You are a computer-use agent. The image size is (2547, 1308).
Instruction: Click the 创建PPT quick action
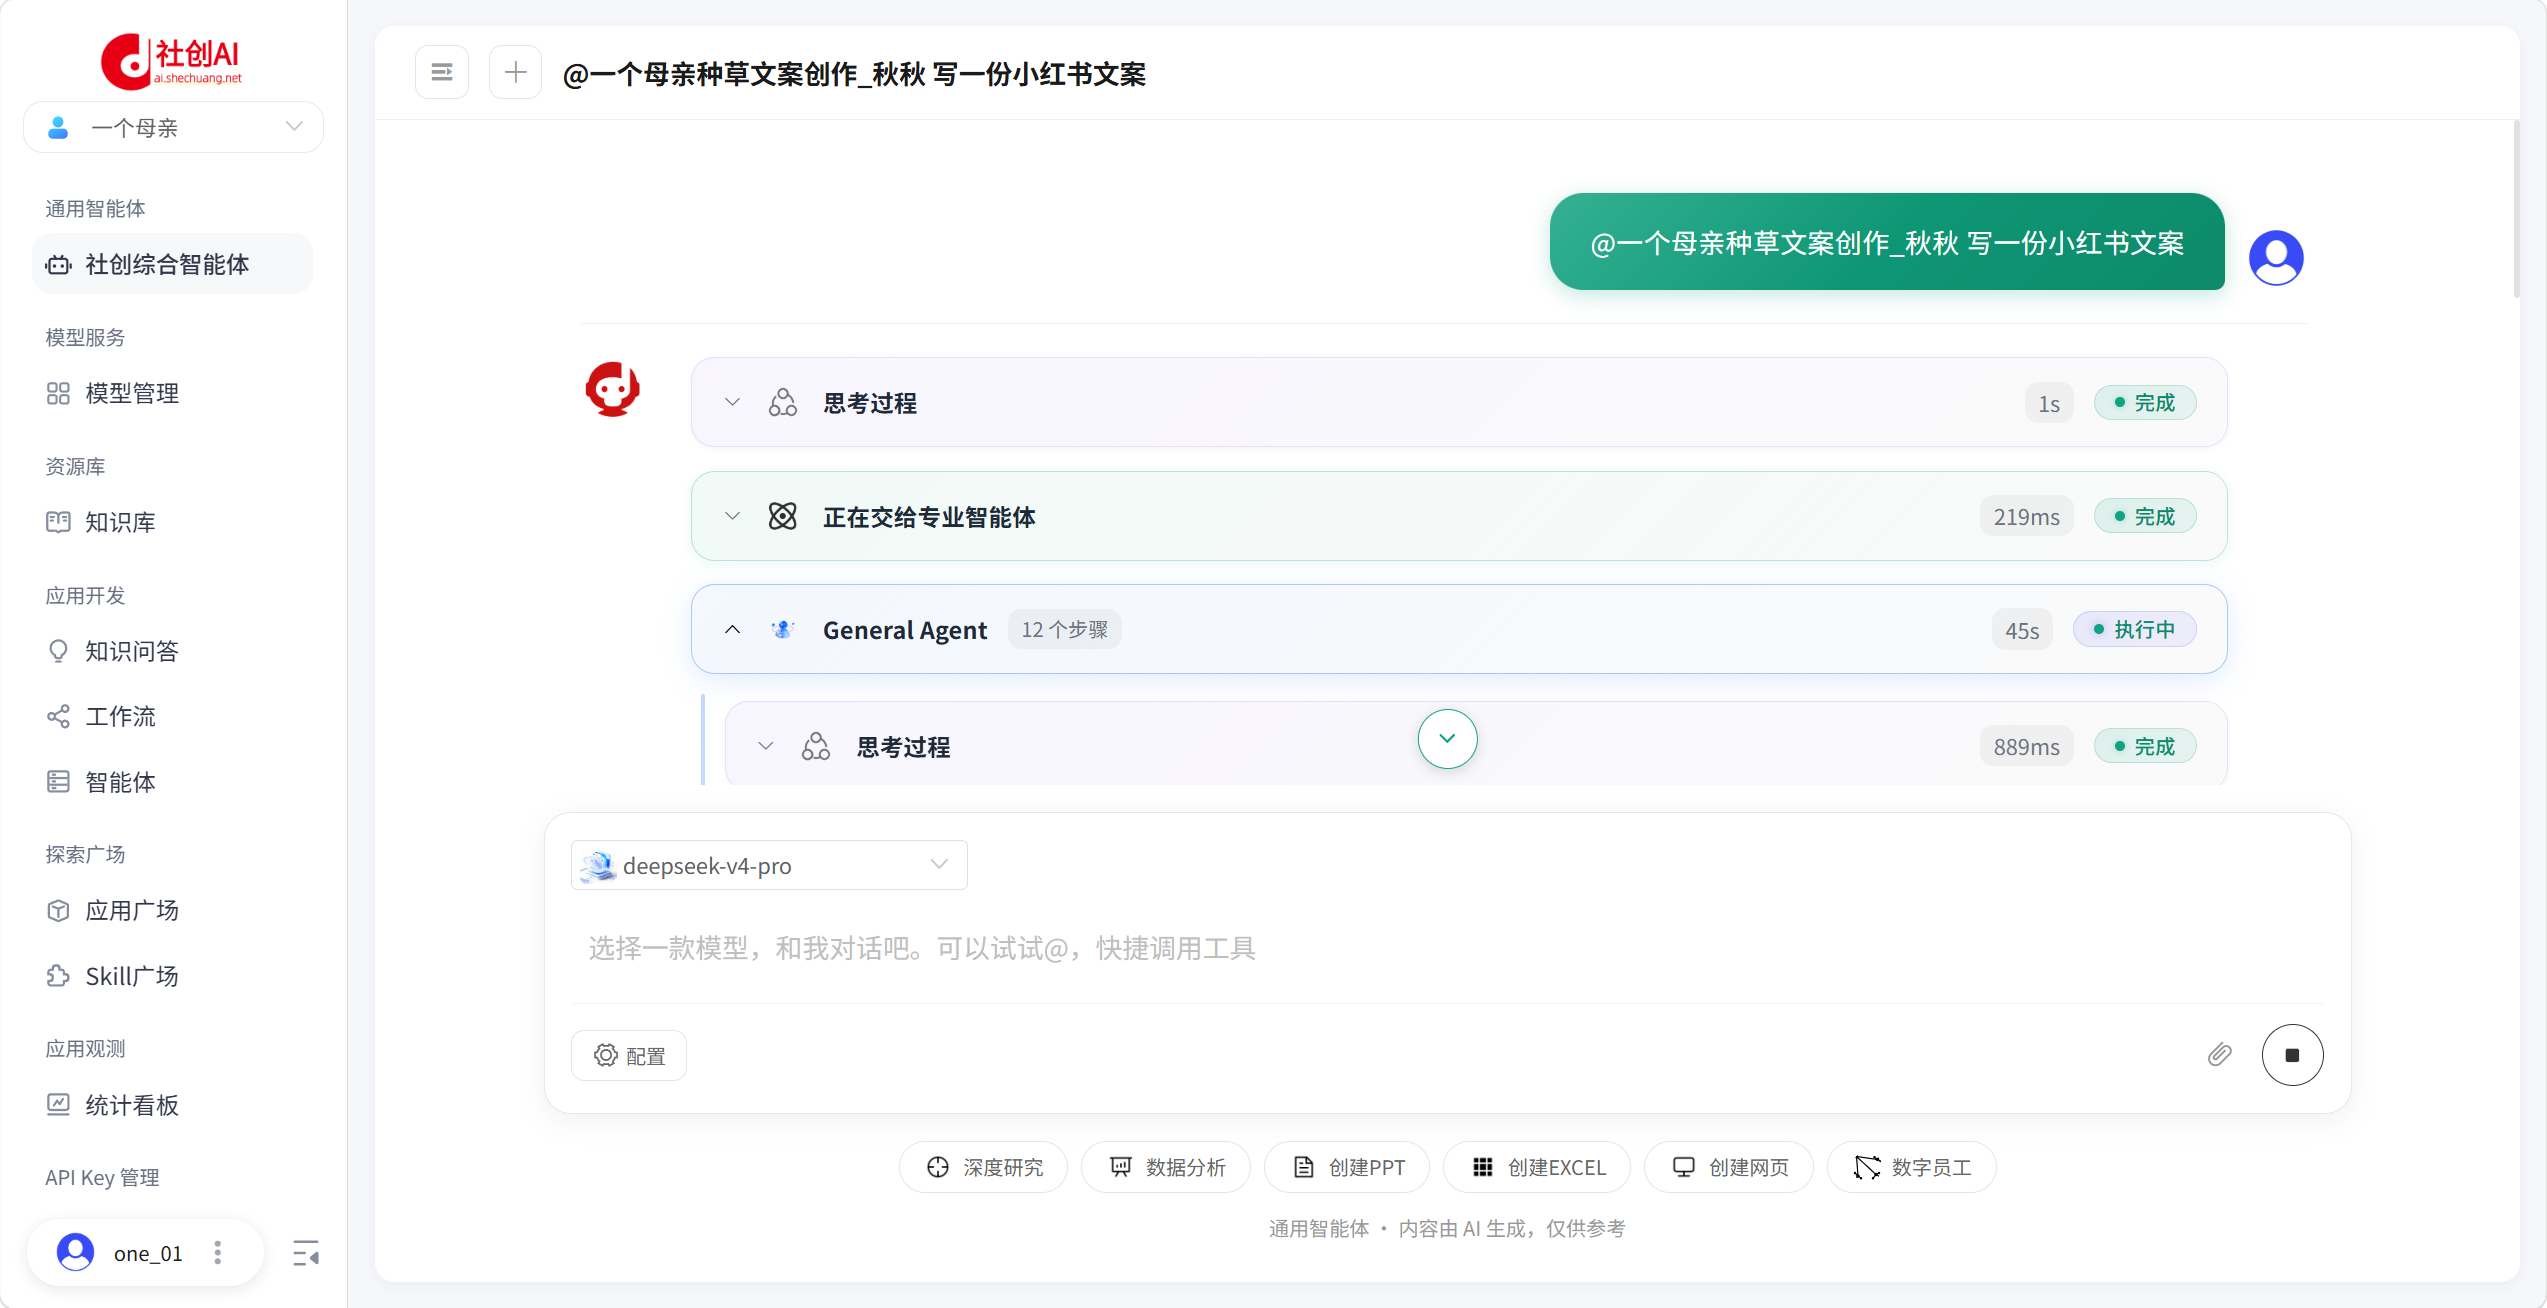coord(1347,1167)
